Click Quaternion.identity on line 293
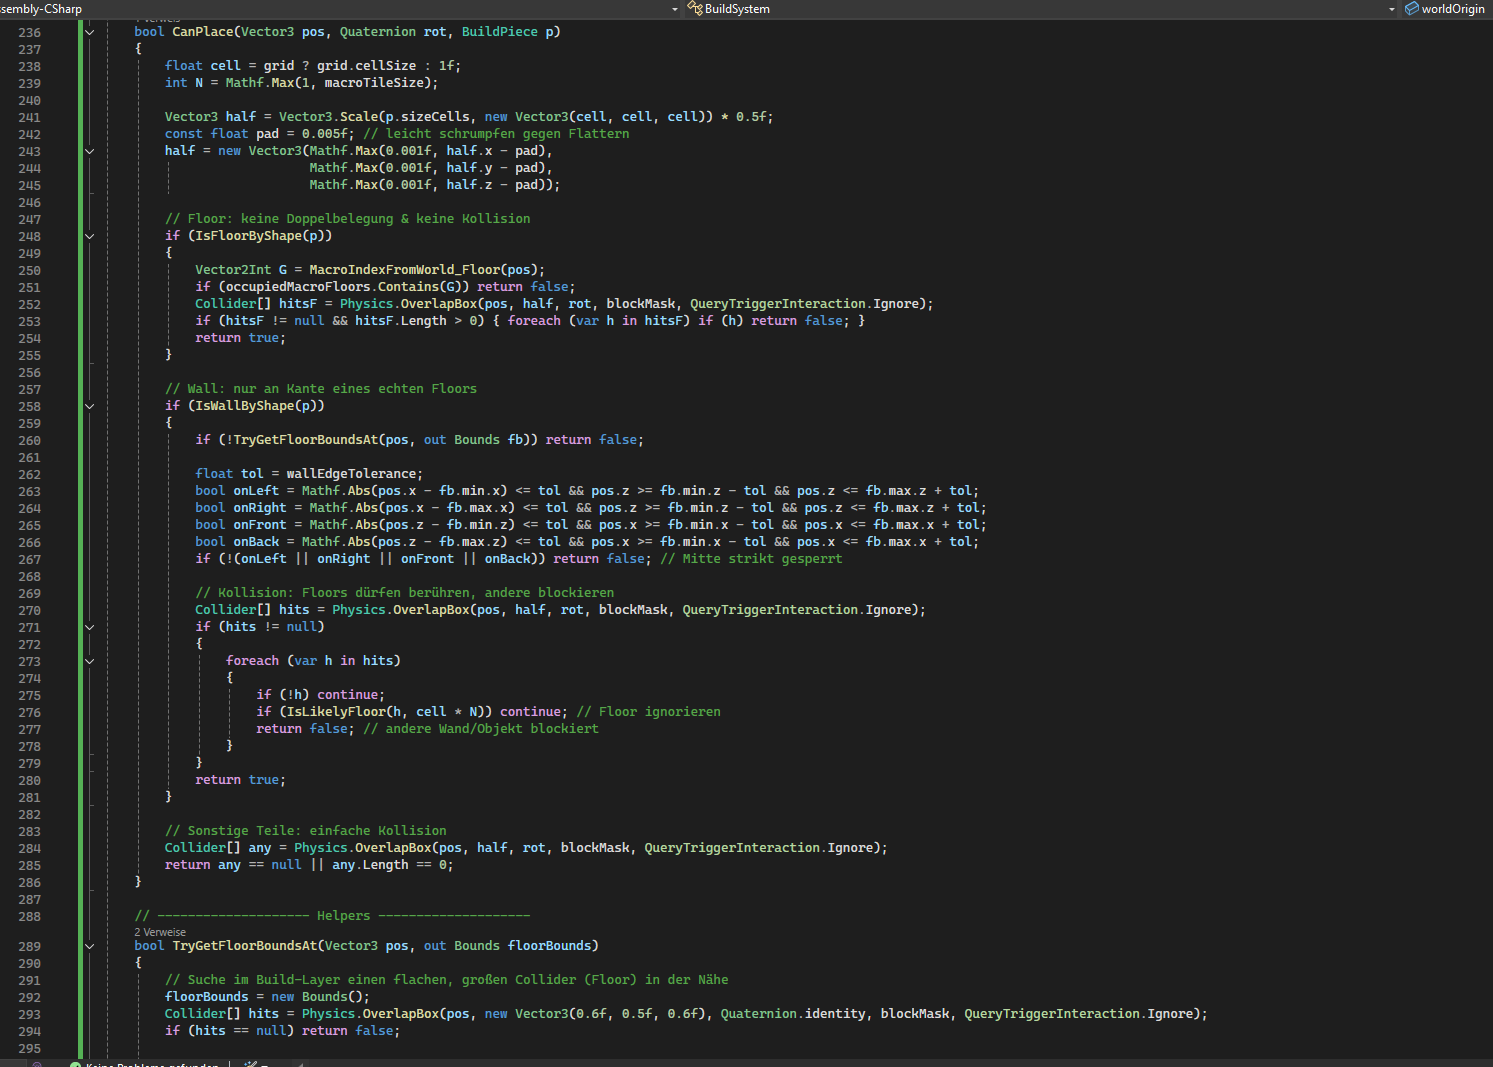Image resolution: width=1493 pixels, height=1067 pixels. coord(793,1014)
